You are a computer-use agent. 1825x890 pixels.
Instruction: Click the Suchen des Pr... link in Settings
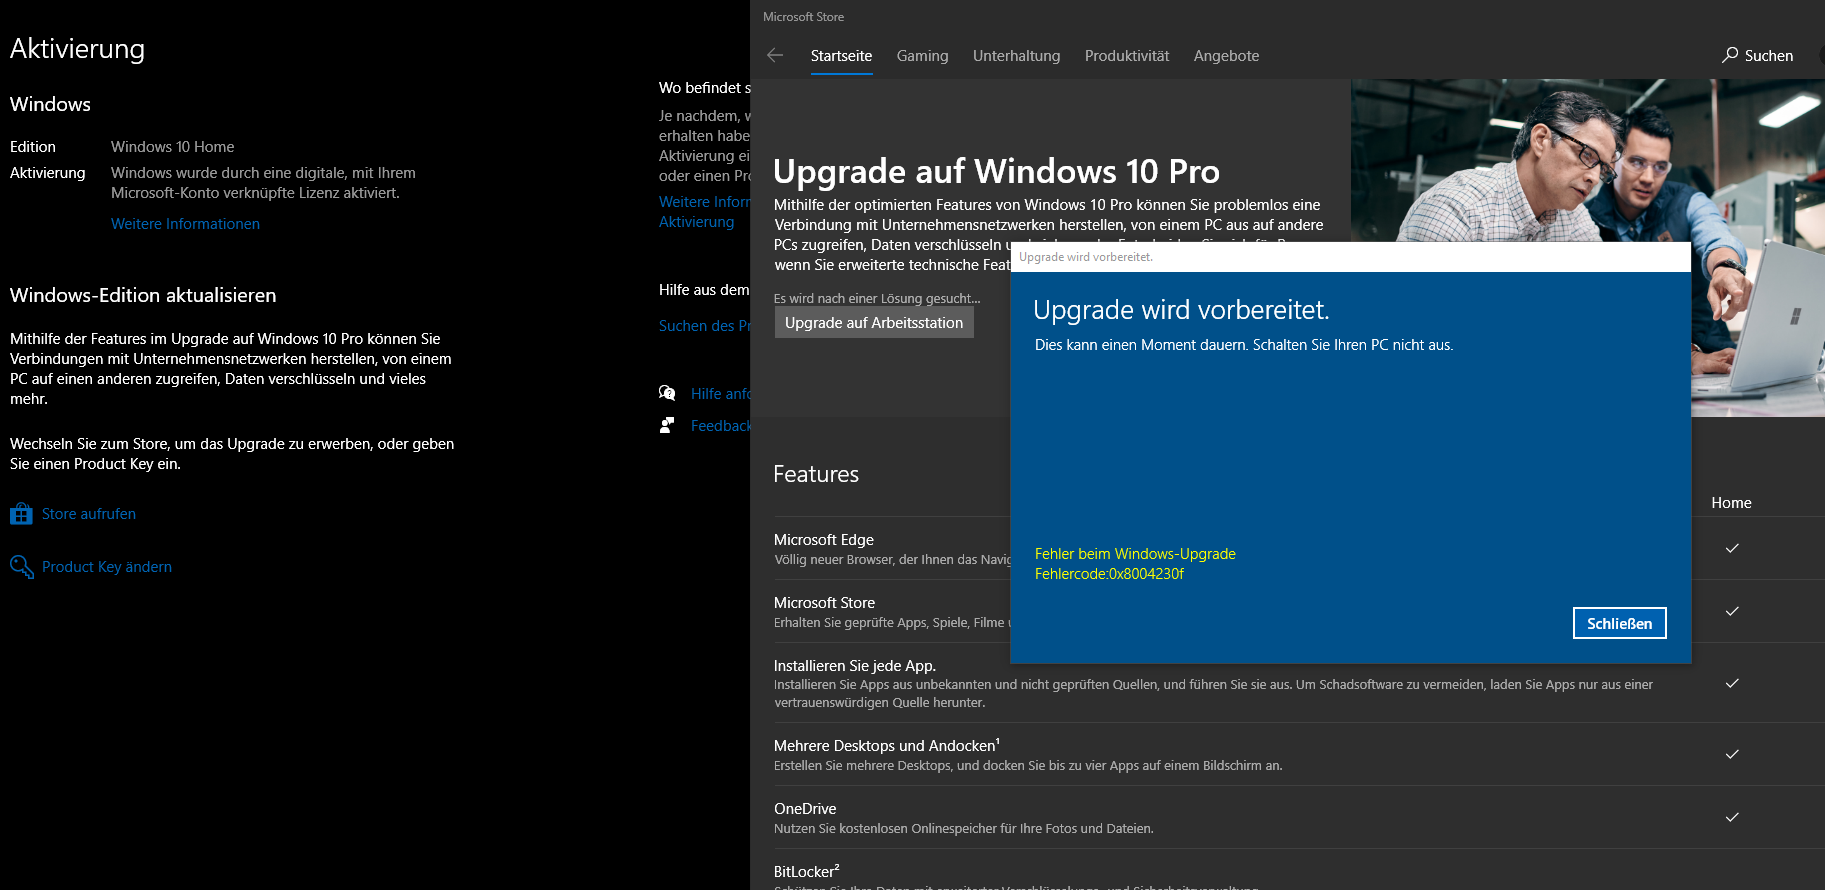pyautogui.click(x=704, y=326)
